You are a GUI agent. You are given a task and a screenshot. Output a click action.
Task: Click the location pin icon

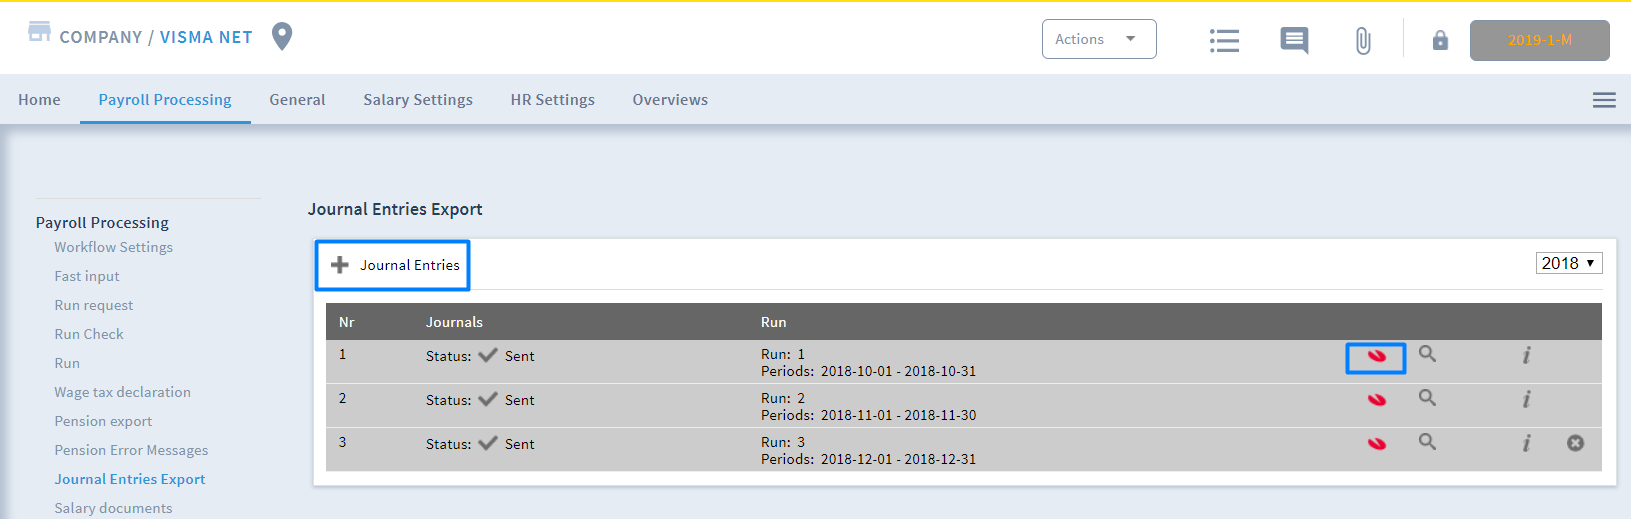point(283,36)
